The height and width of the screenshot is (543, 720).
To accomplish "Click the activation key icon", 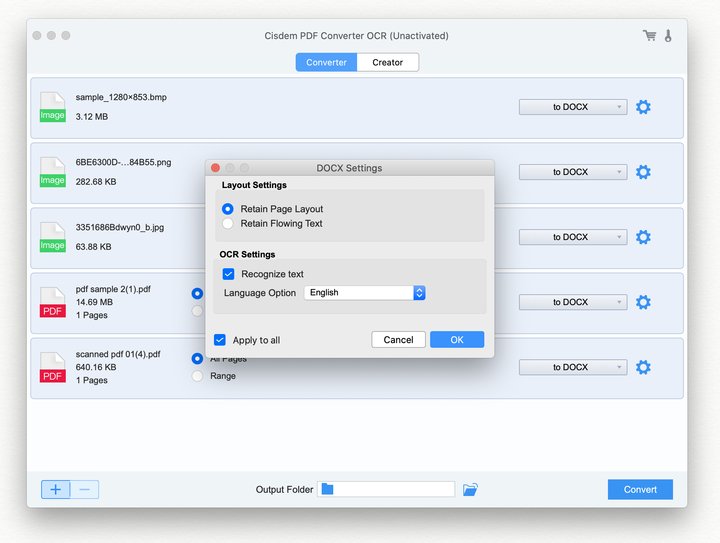I will [x=668, y=36].
